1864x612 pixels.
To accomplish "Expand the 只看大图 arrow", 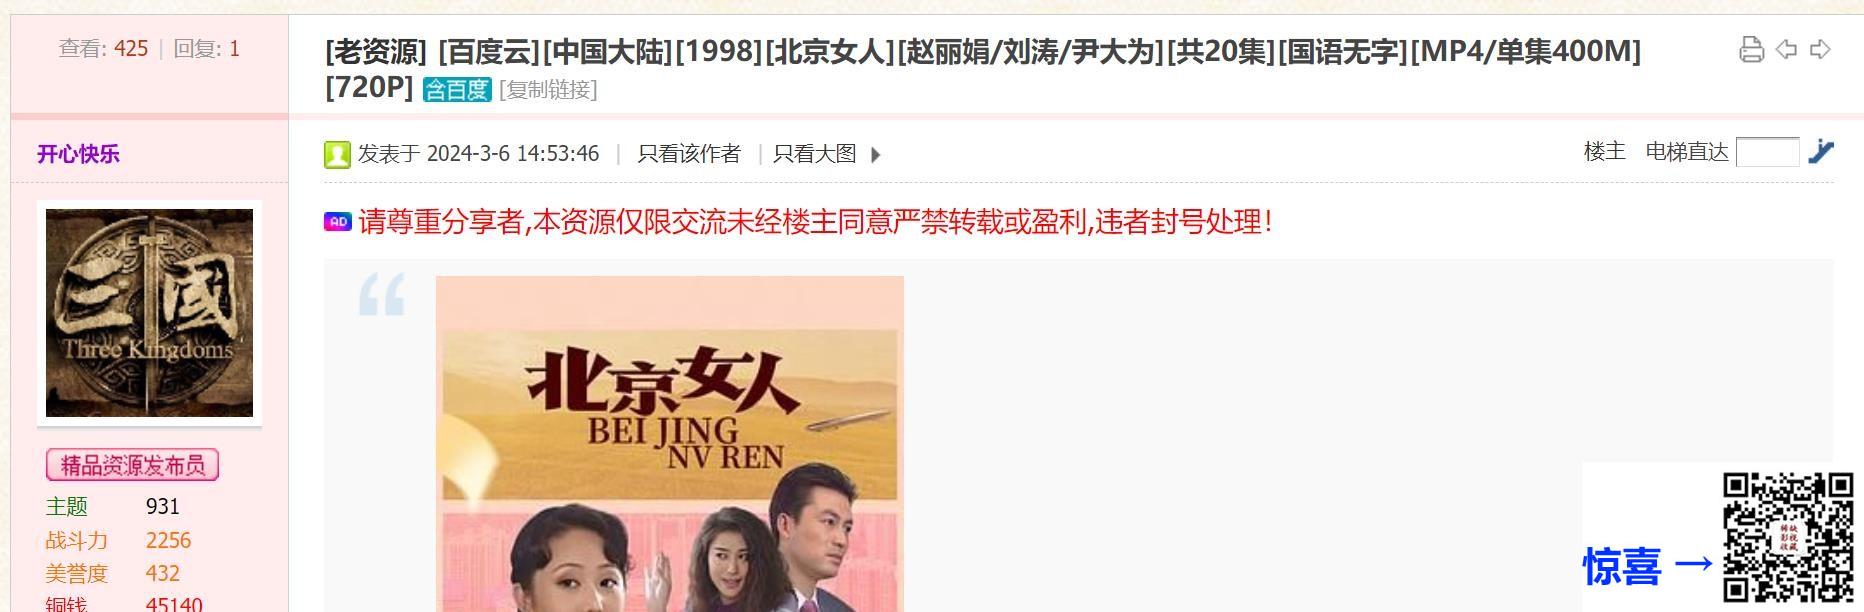I will (876, 155).
